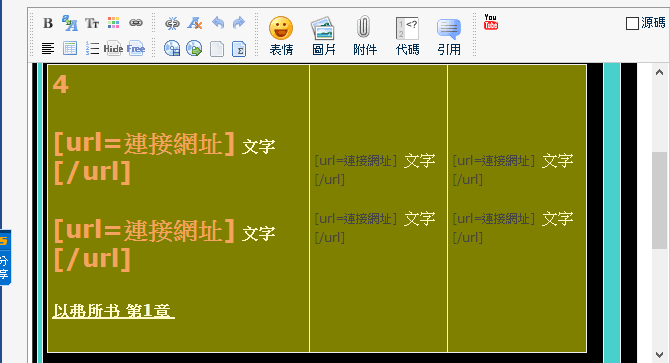Viewport: 670px width, 363px height.
Task: Open the paragraph alignment options
Action: 48,48
